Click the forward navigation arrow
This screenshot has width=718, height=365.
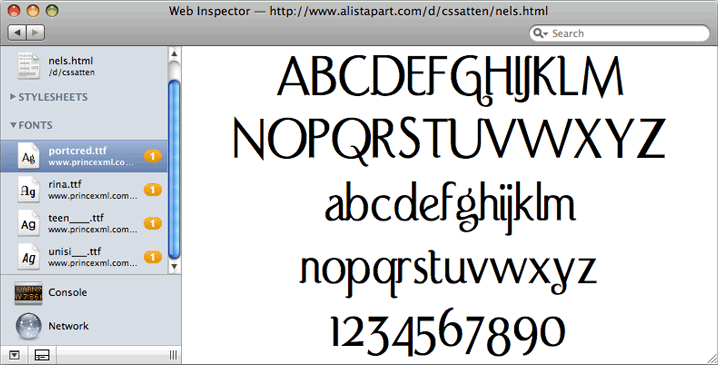pyautogui.click(x=36, y=33)
